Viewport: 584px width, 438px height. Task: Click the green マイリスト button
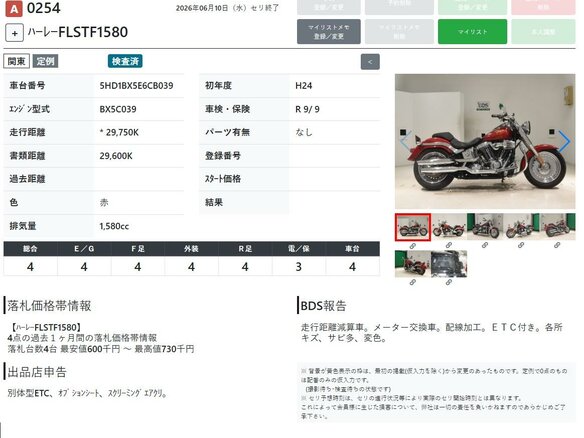coord(472,32)
